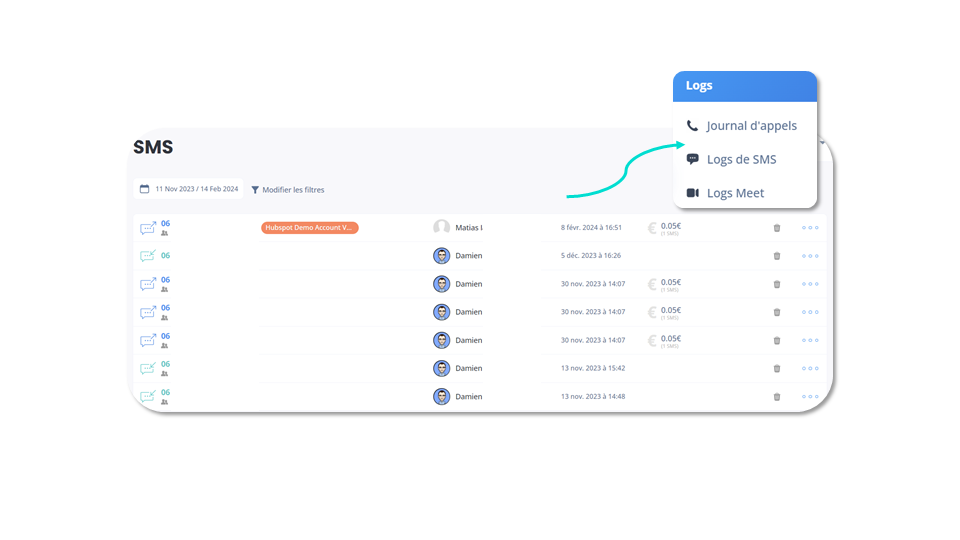Click the date 13 nov. 2023 à 15:42
Viewport: 960px width, 540px height.
(593, 369)
